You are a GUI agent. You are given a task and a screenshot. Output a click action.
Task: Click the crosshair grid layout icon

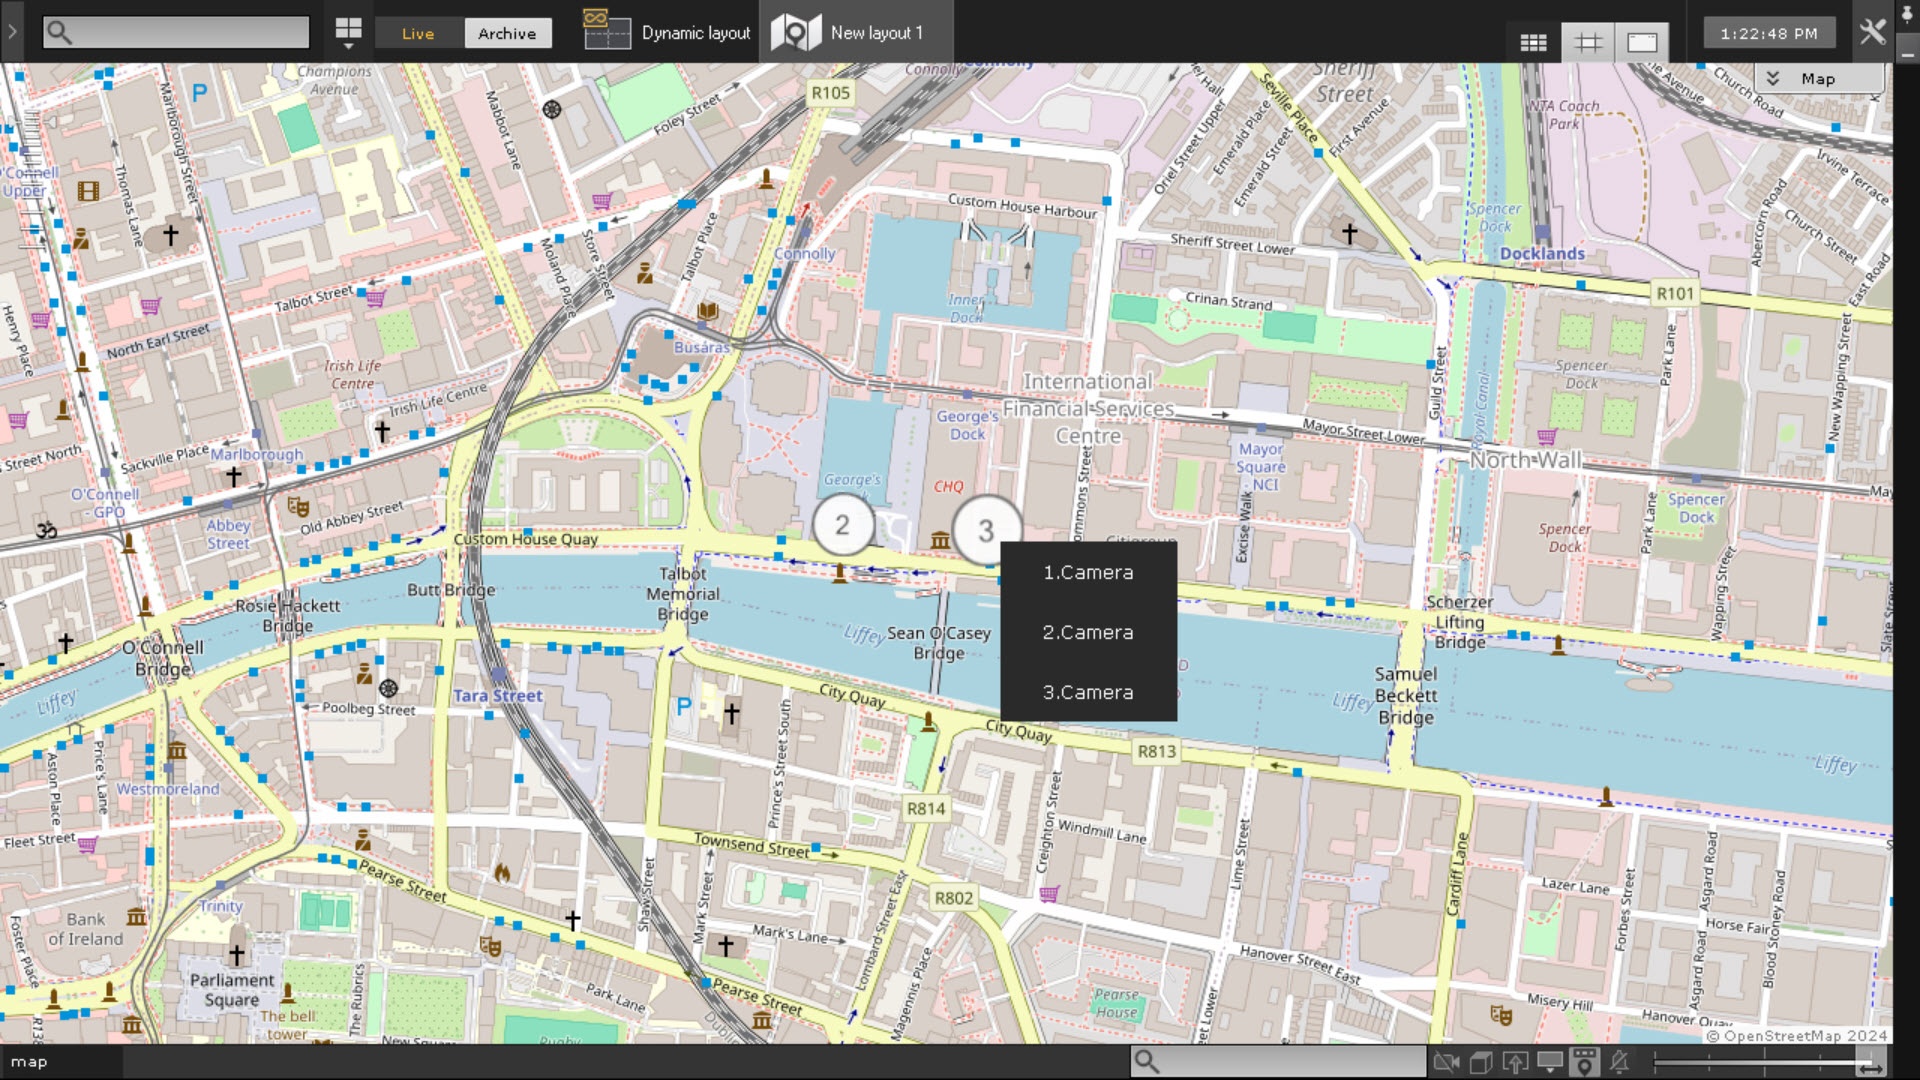[x=1588, y=42]
